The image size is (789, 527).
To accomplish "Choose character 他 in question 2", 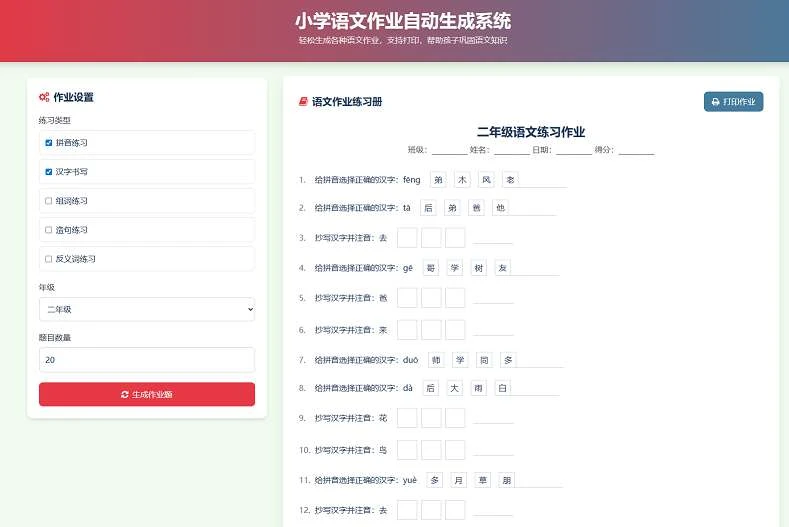I will 501,207.
